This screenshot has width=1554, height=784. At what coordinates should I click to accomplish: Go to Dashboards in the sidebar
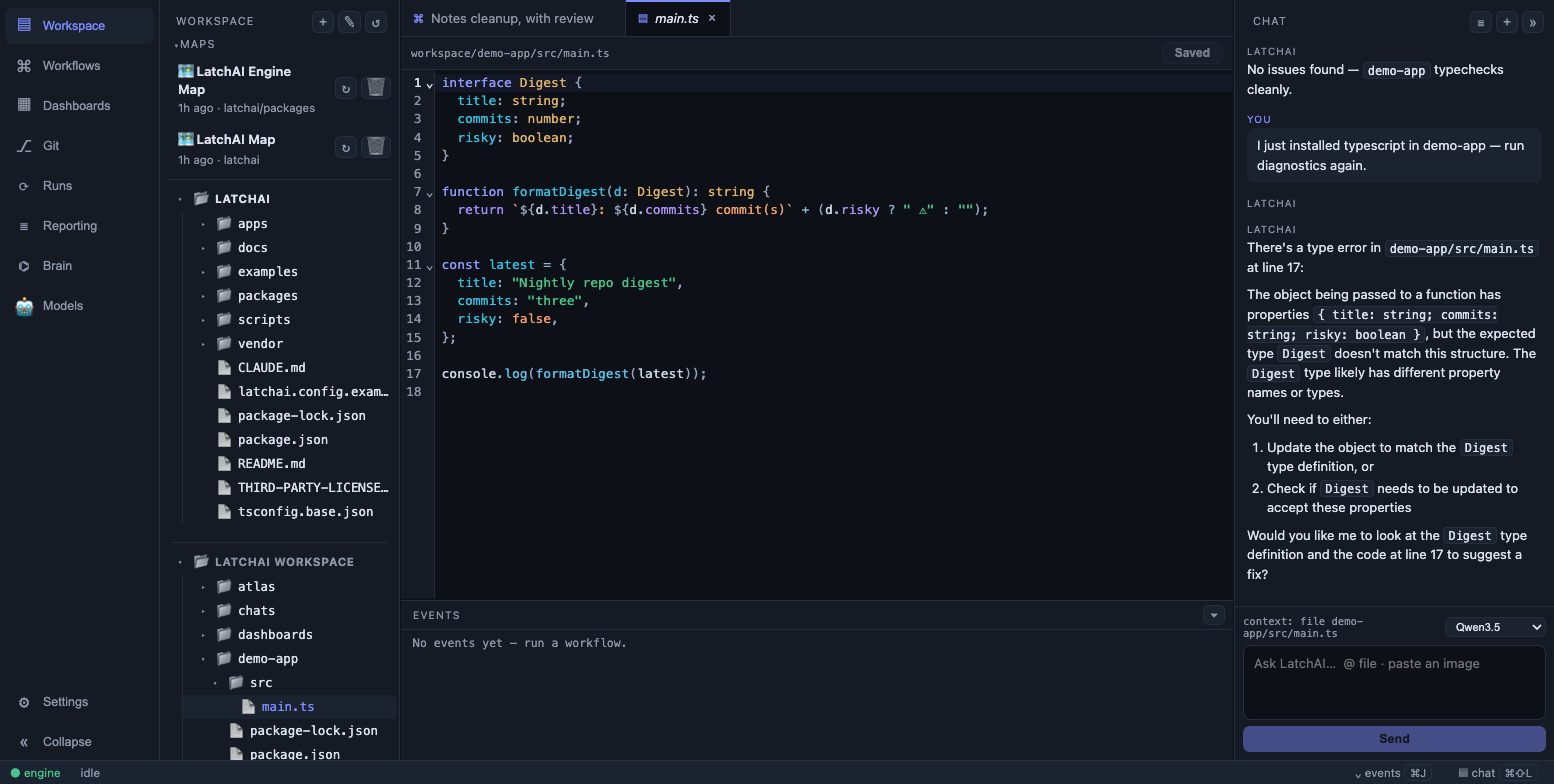click(79, 106)
